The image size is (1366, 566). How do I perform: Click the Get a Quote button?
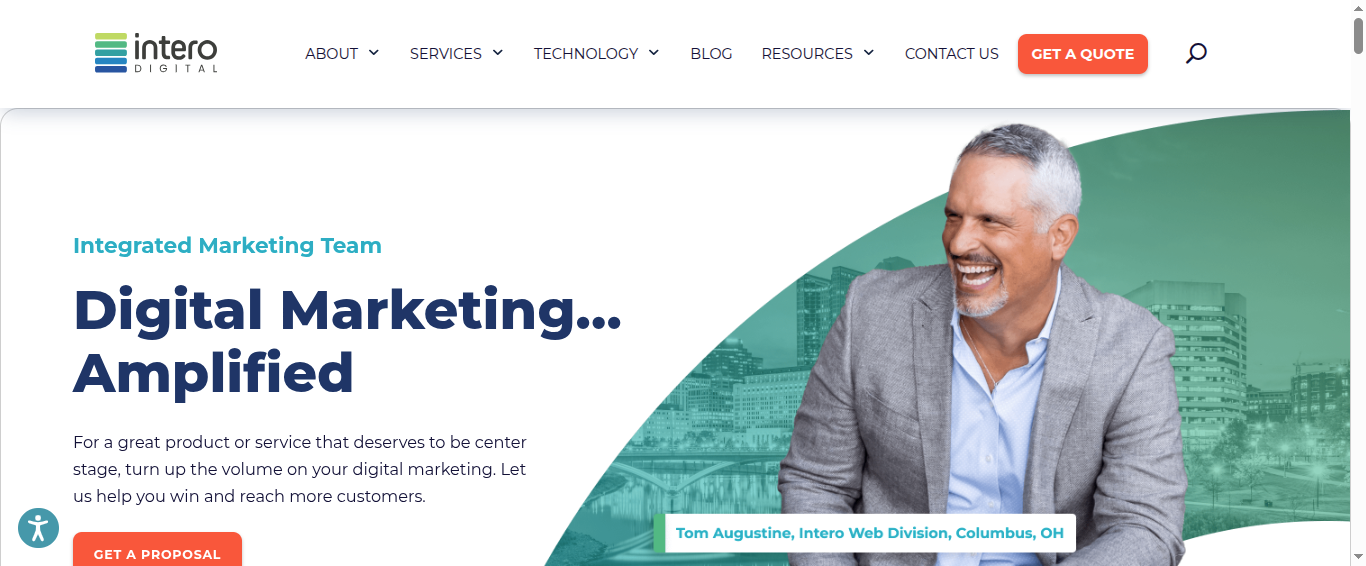(1083, 54)
